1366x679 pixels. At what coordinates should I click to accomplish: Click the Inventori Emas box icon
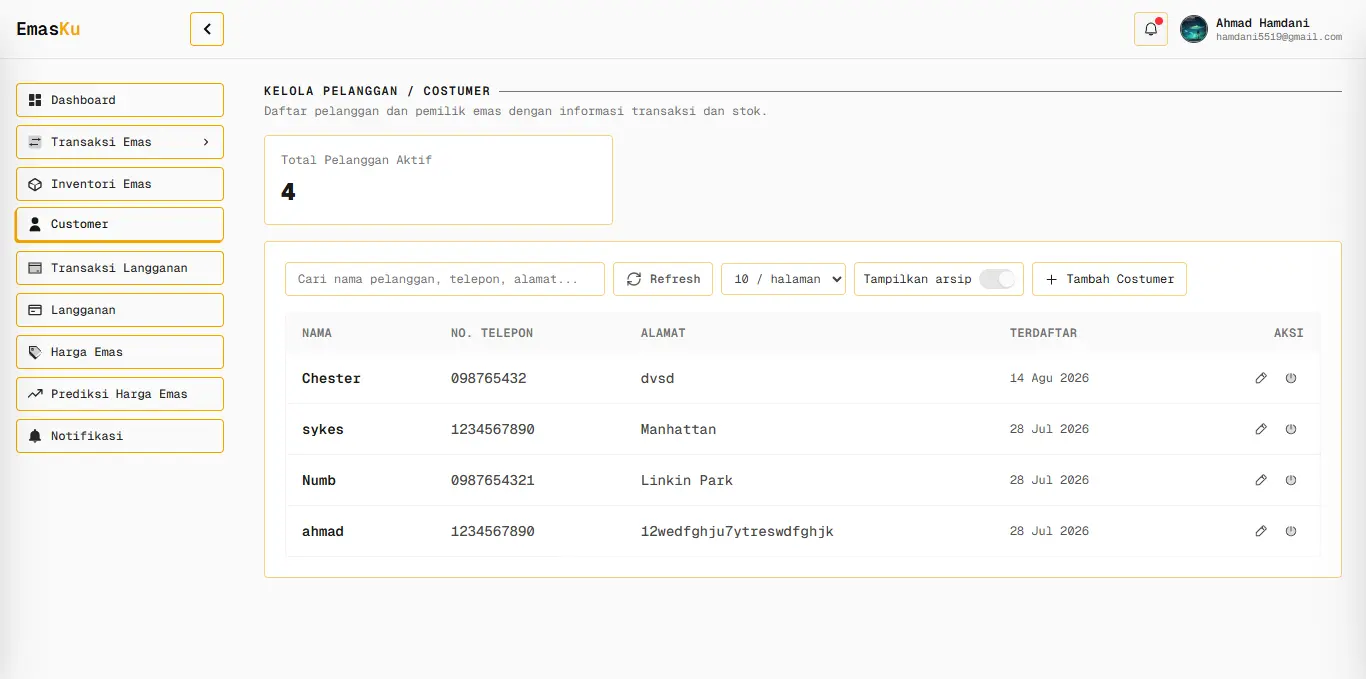coord(35,184)
